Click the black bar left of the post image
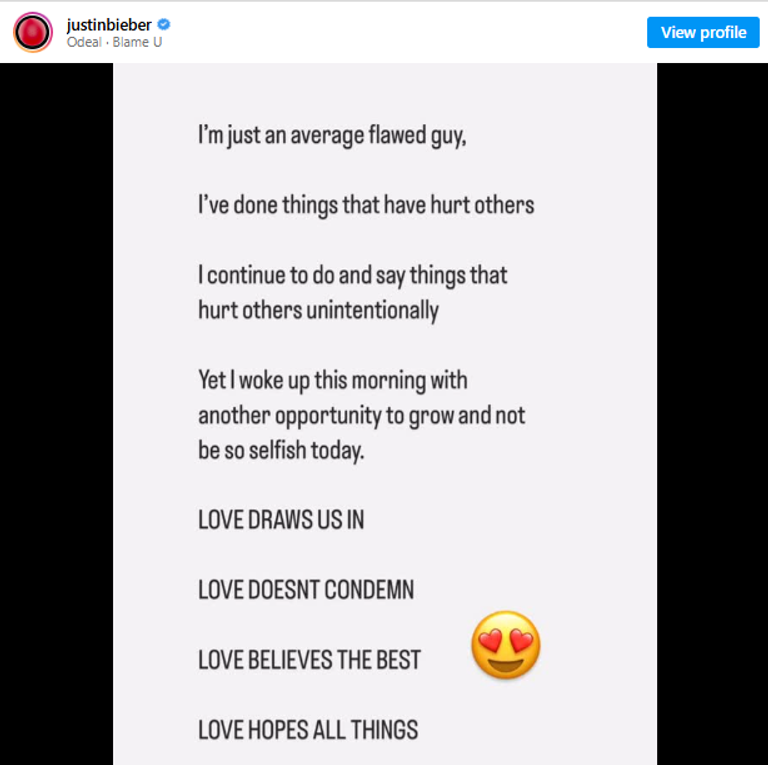Screen dimensions: 768x765 (x=56, y=414)
